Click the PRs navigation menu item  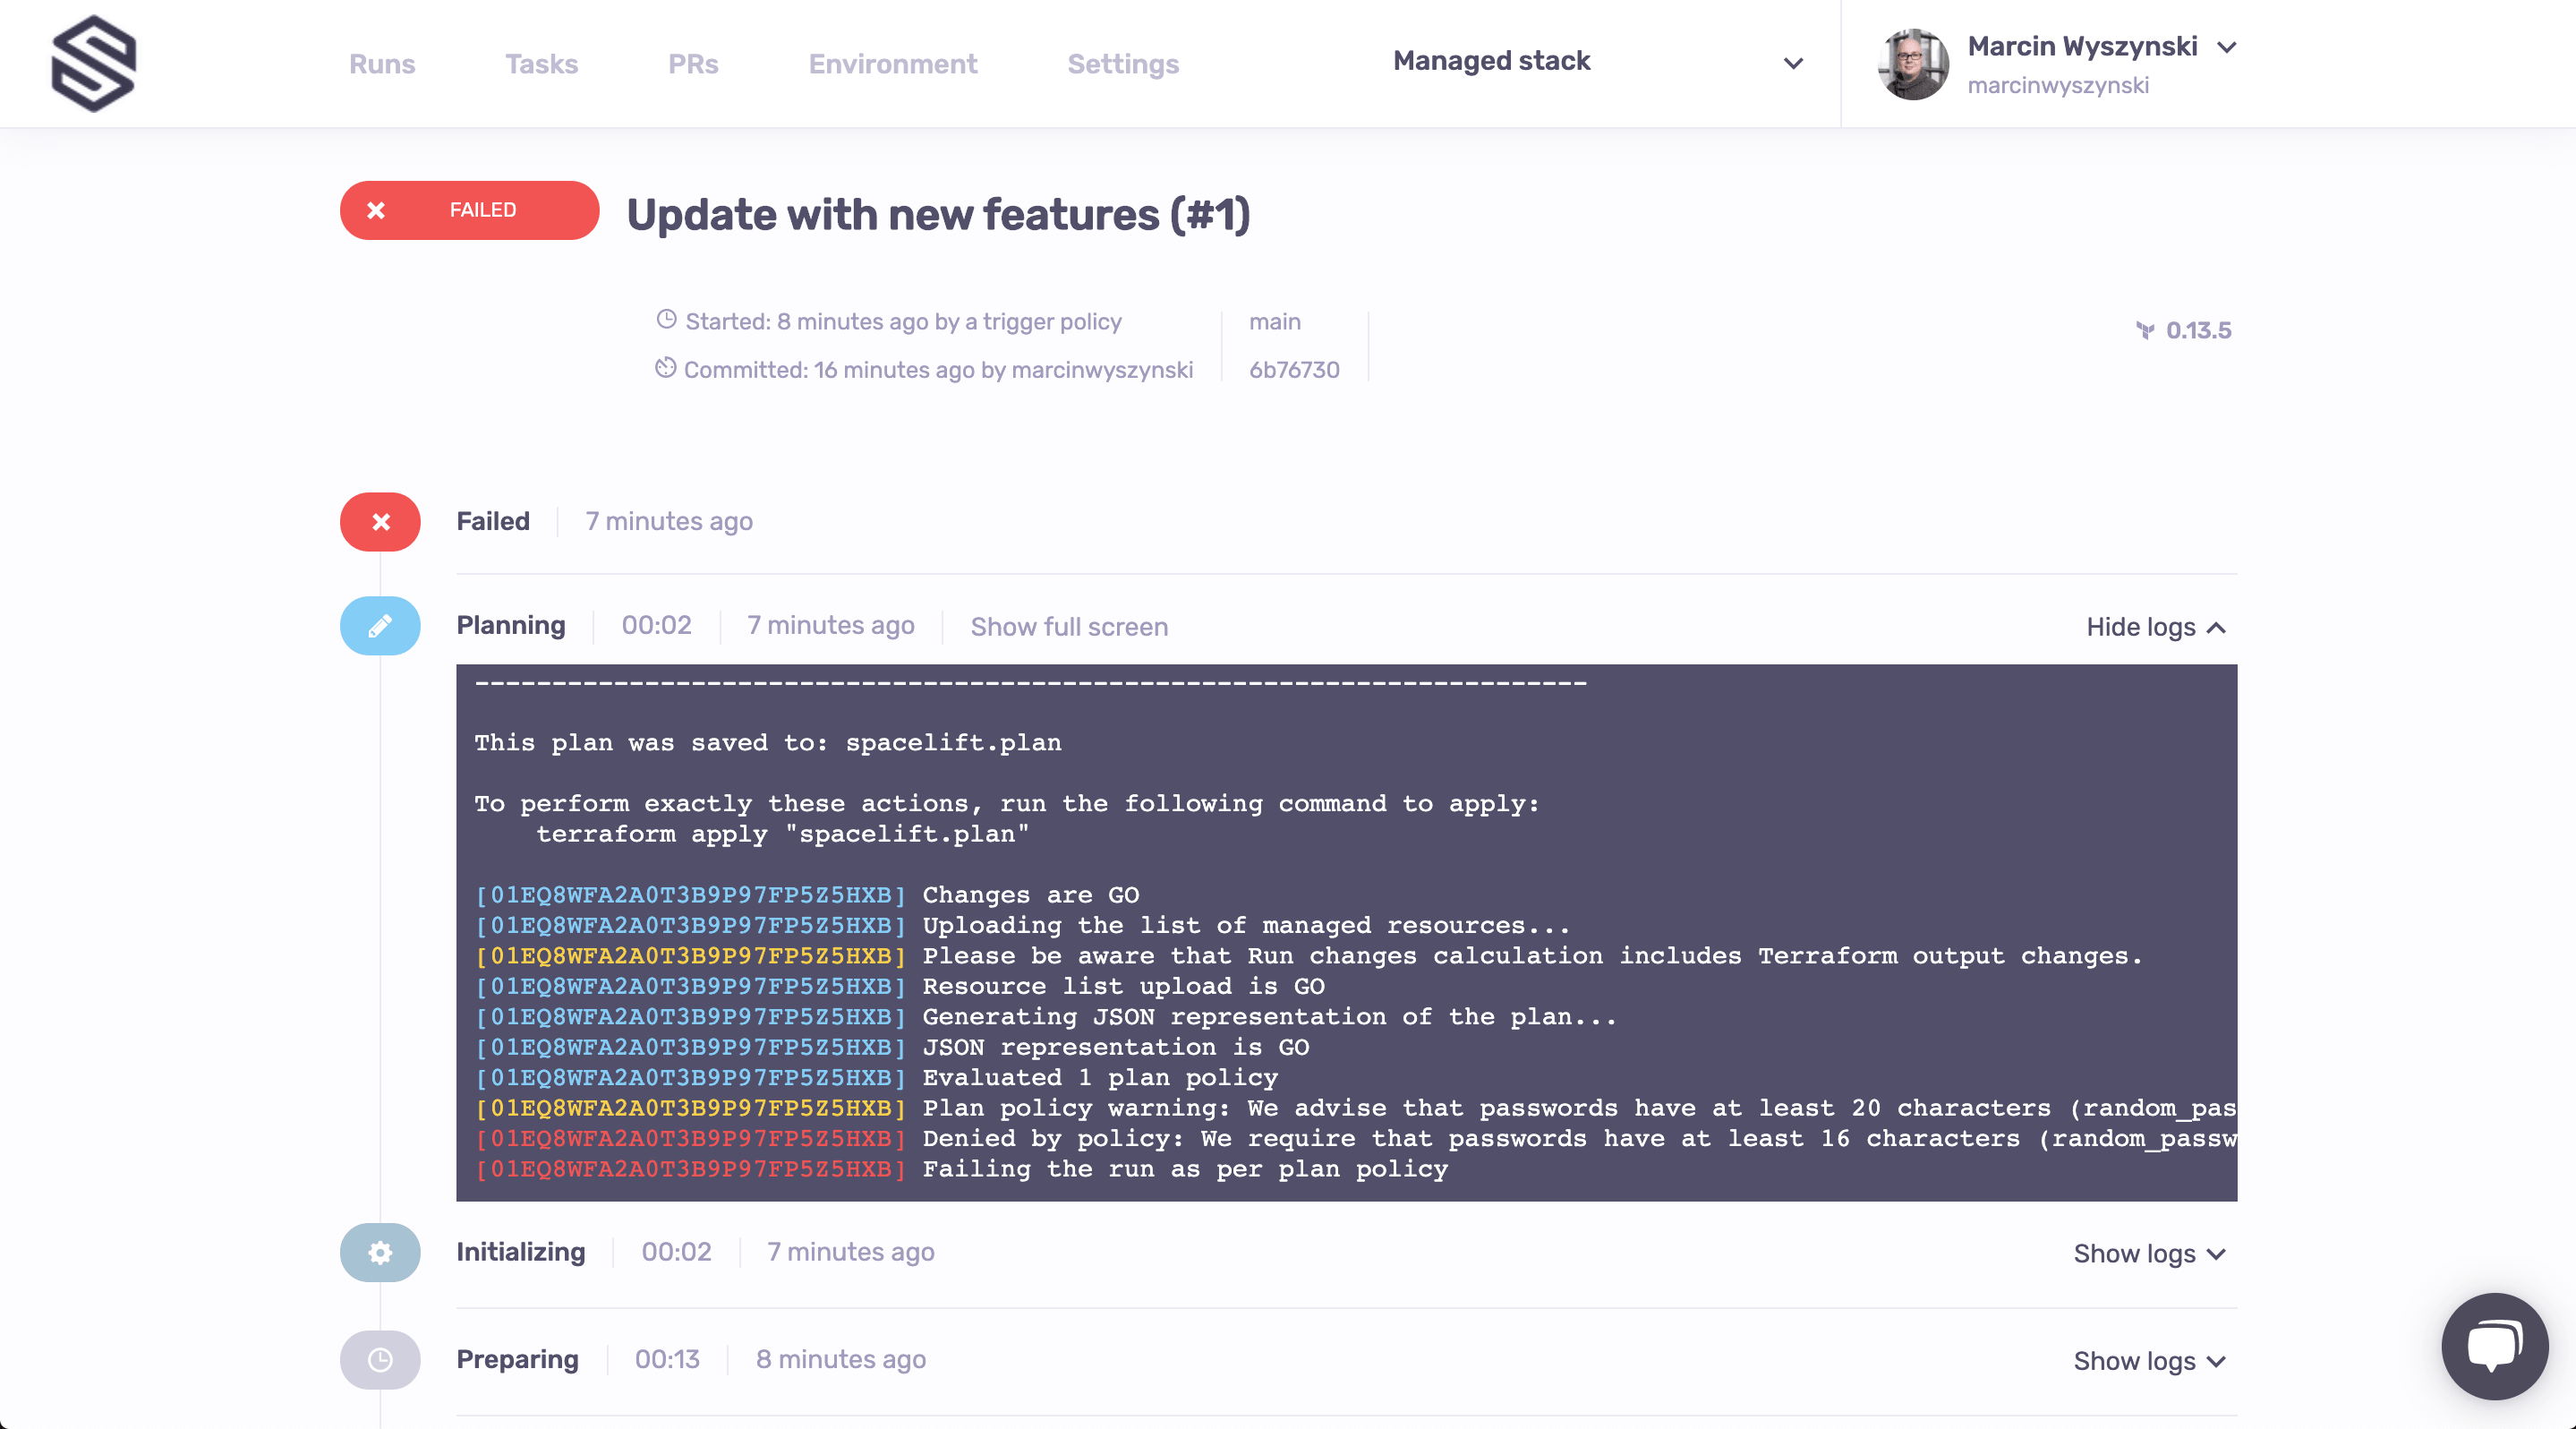pyautogui.click(x=693, y=64)
